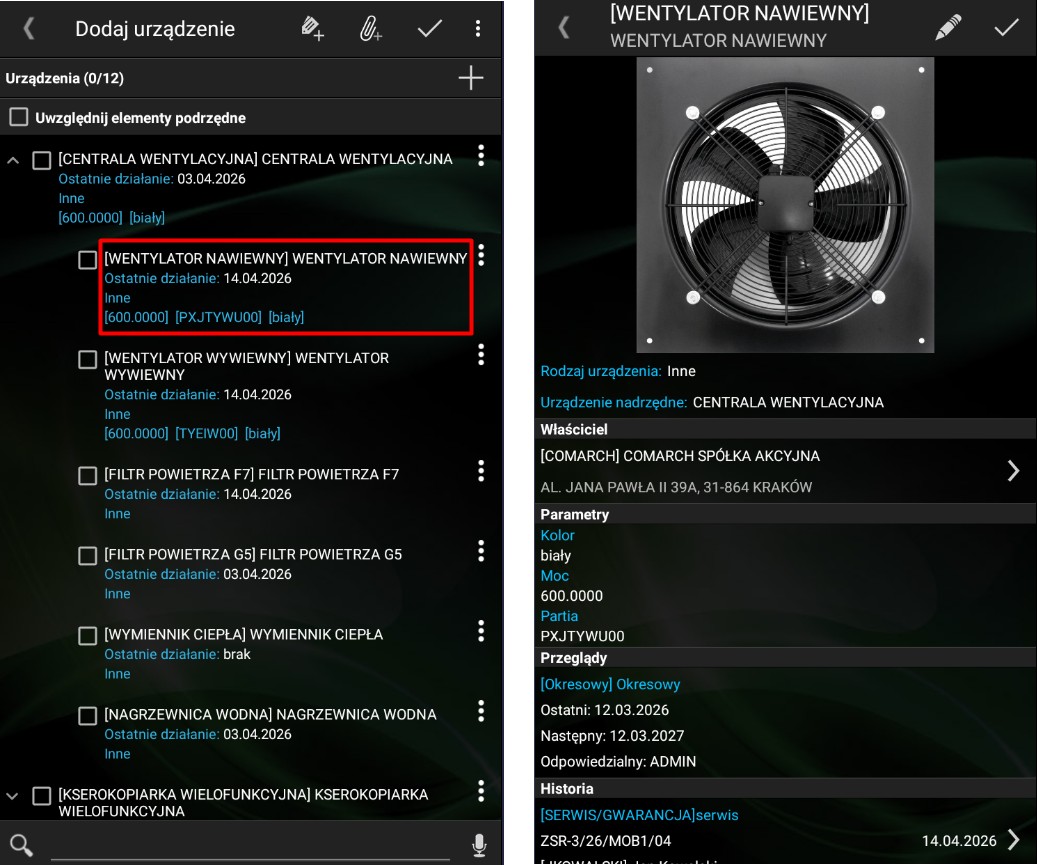Click the add note pencil icon in header
Viewport: 1037px width, 865px height.
click(x=313, y=29)
